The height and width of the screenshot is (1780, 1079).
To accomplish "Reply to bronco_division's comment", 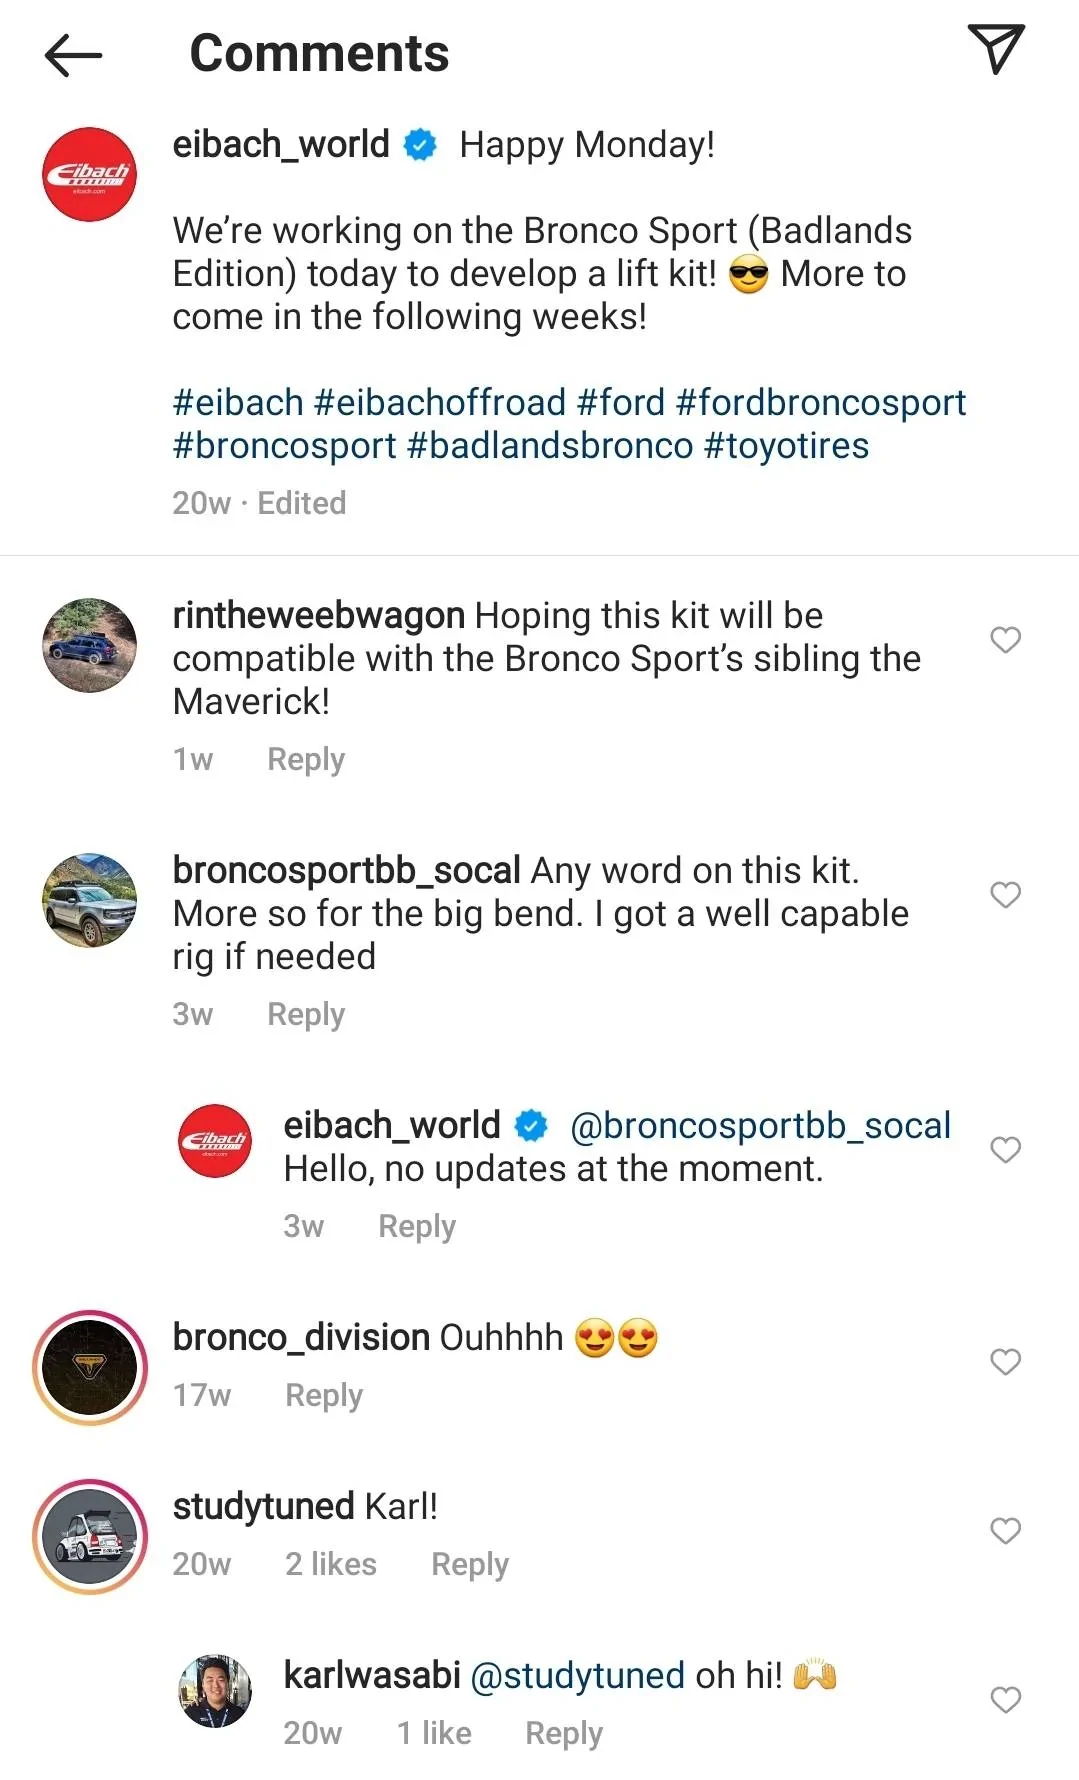I will (324, 1396).
